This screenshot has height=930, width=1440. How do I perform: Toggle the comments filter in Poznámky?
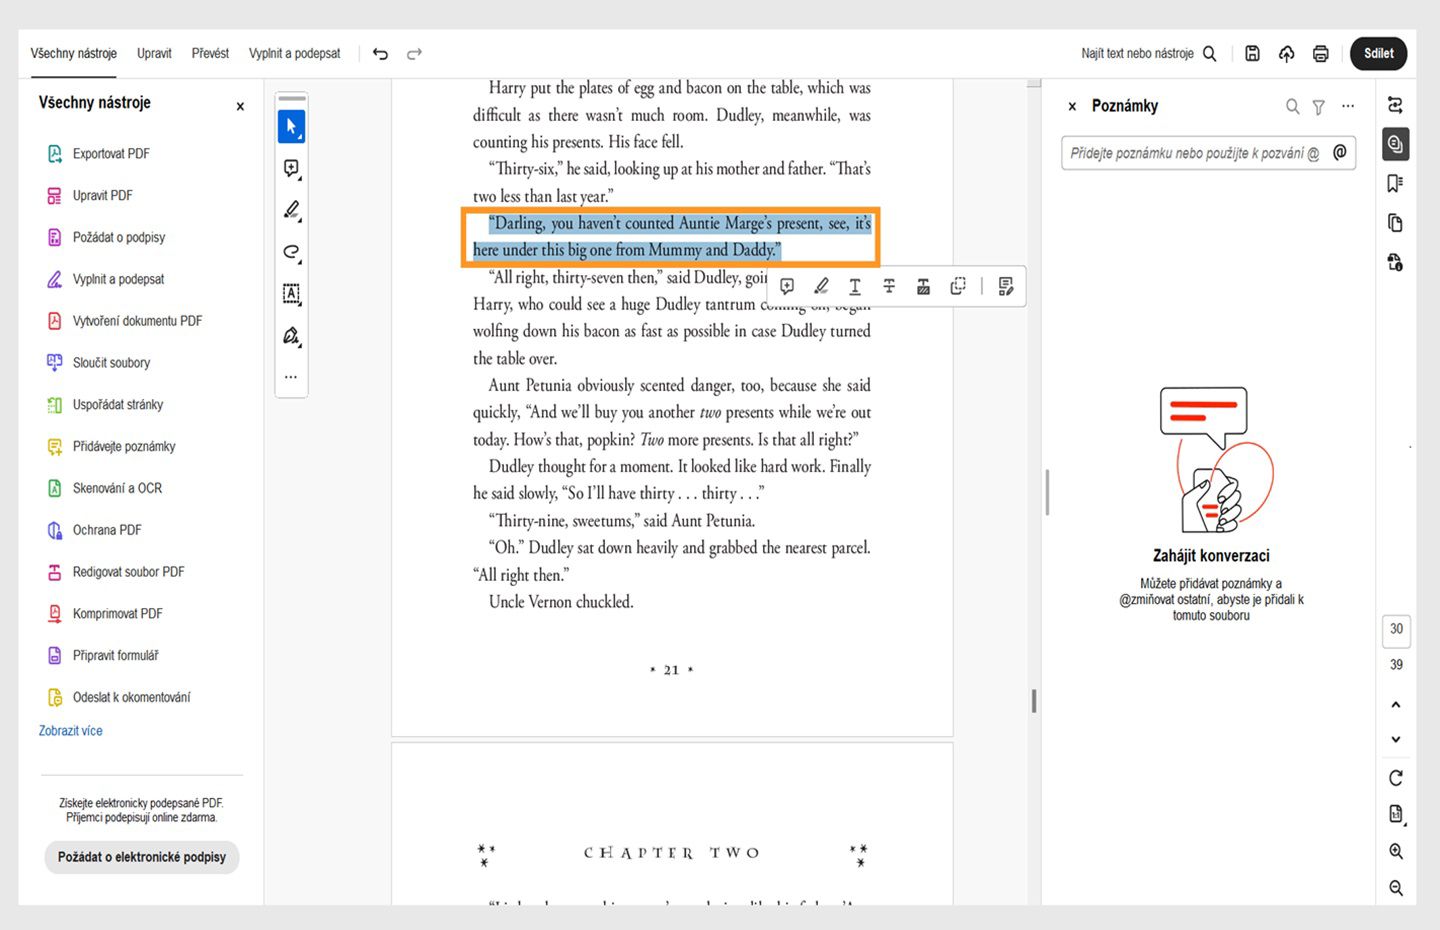[1318, 106]
